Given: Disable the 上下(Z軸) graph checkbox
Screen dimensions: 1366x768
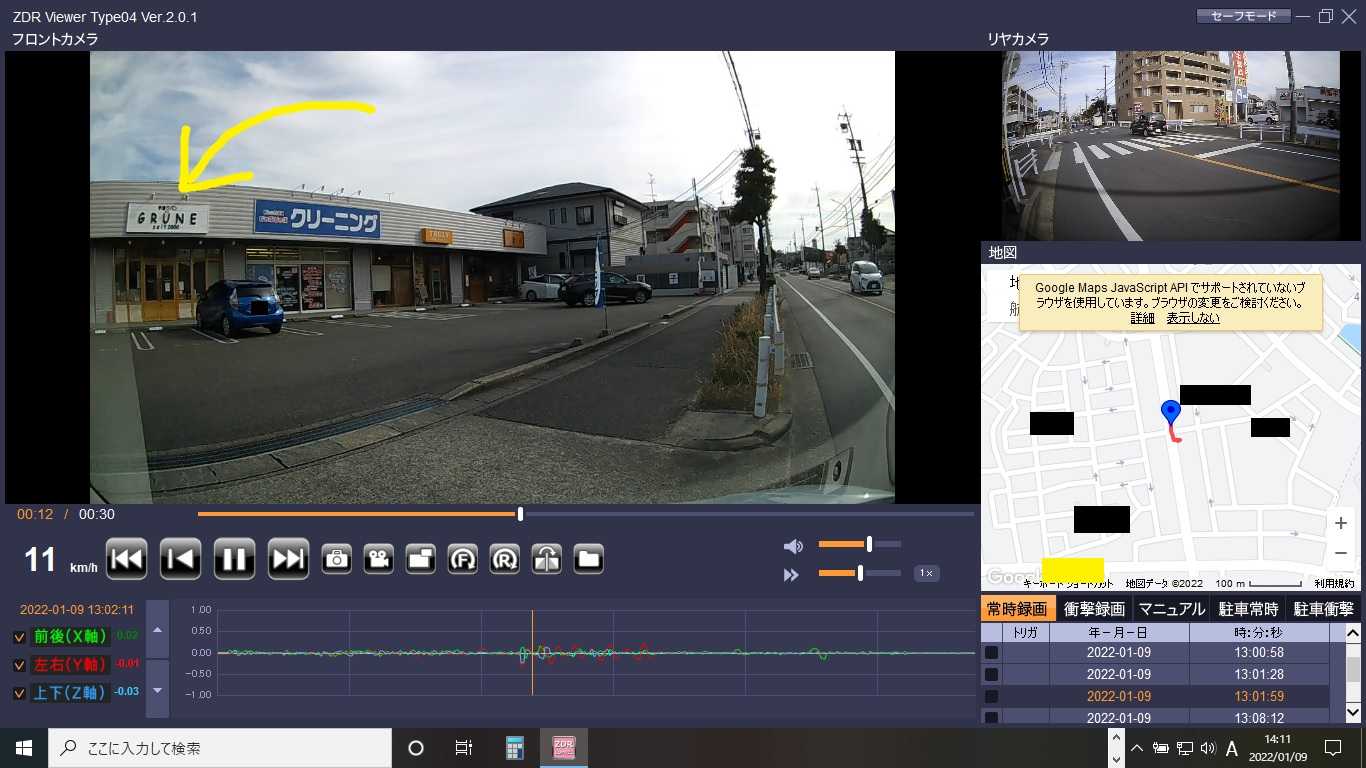Looking at the screenshot, I should [x=20, y=693].
